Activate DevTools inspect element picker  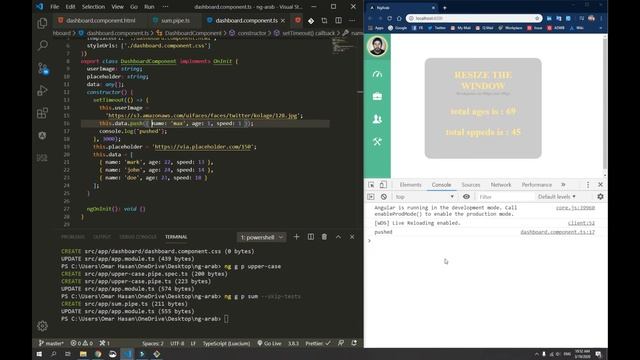(371, 185)
